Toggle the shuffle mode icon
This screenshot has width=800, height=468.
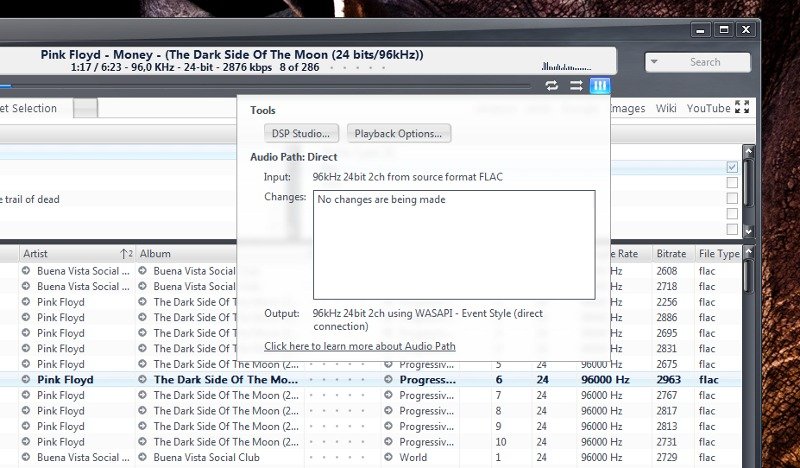coord(576,86)
